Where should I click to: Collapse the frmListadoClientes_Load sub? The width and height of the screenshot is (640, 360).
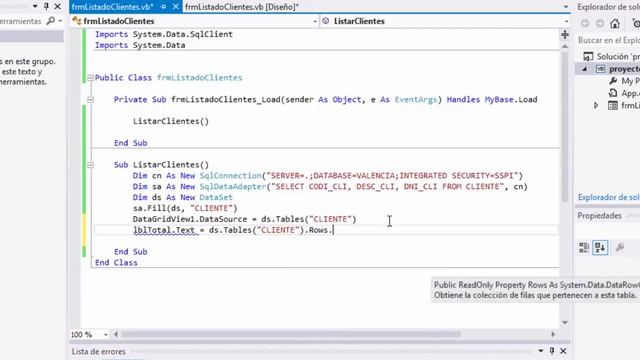coord(90,100)
